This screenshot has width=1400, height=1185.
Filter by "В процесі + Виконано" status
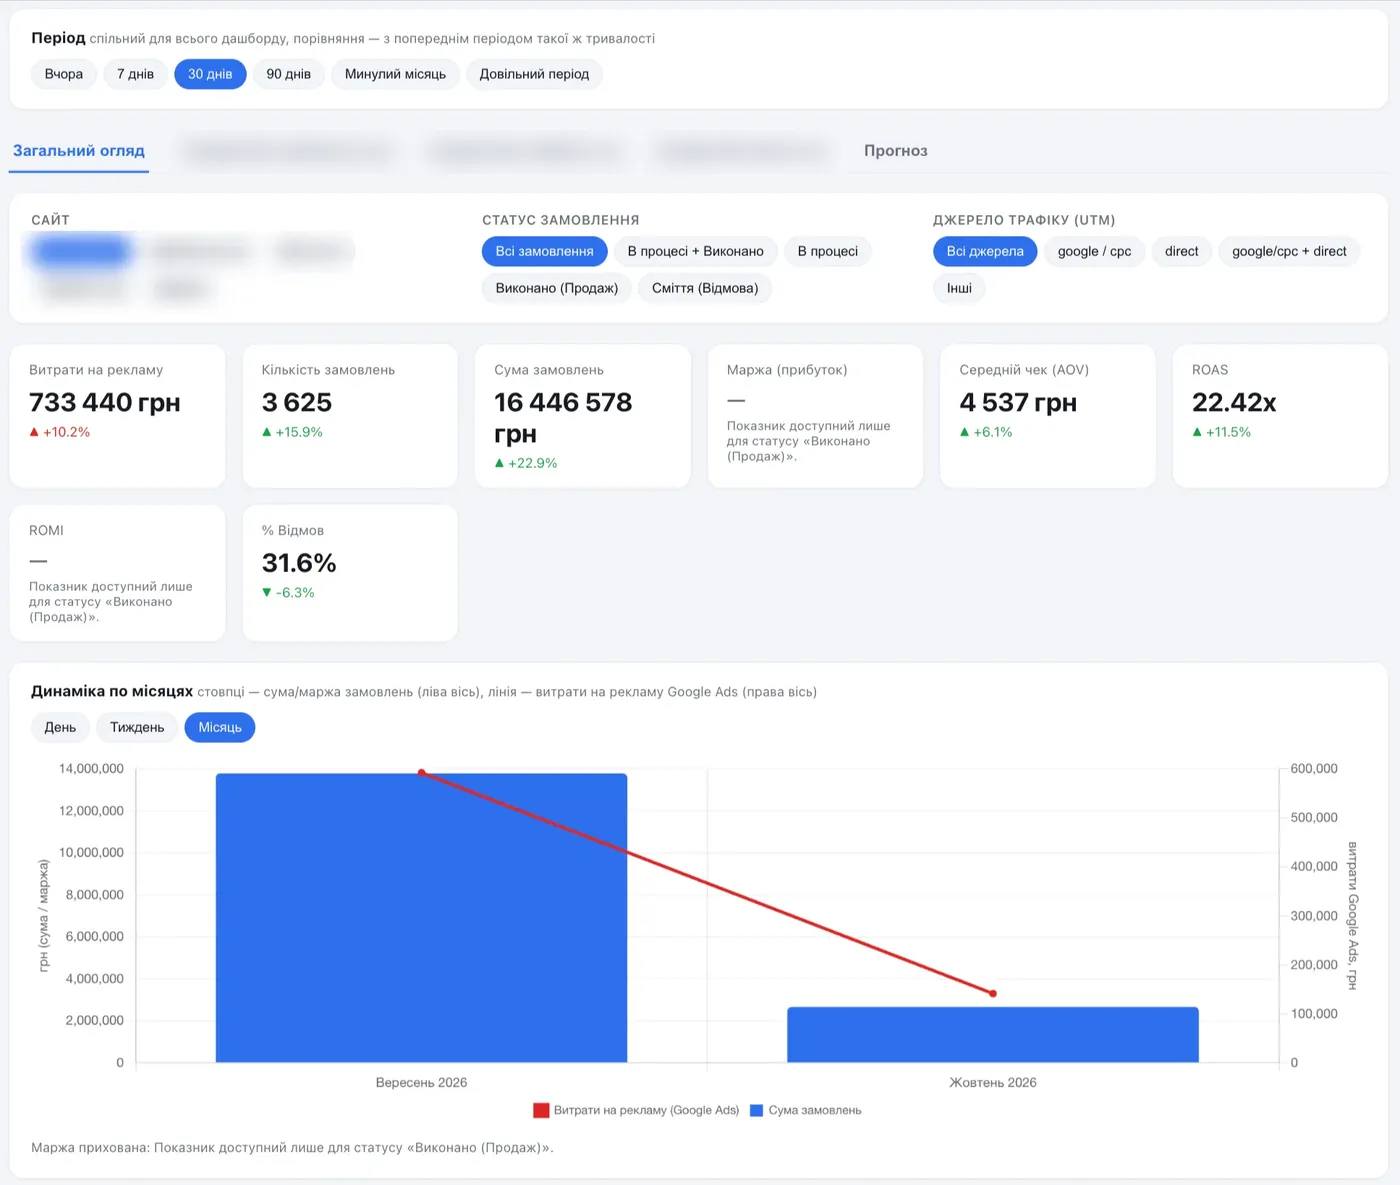coord(696,251)
